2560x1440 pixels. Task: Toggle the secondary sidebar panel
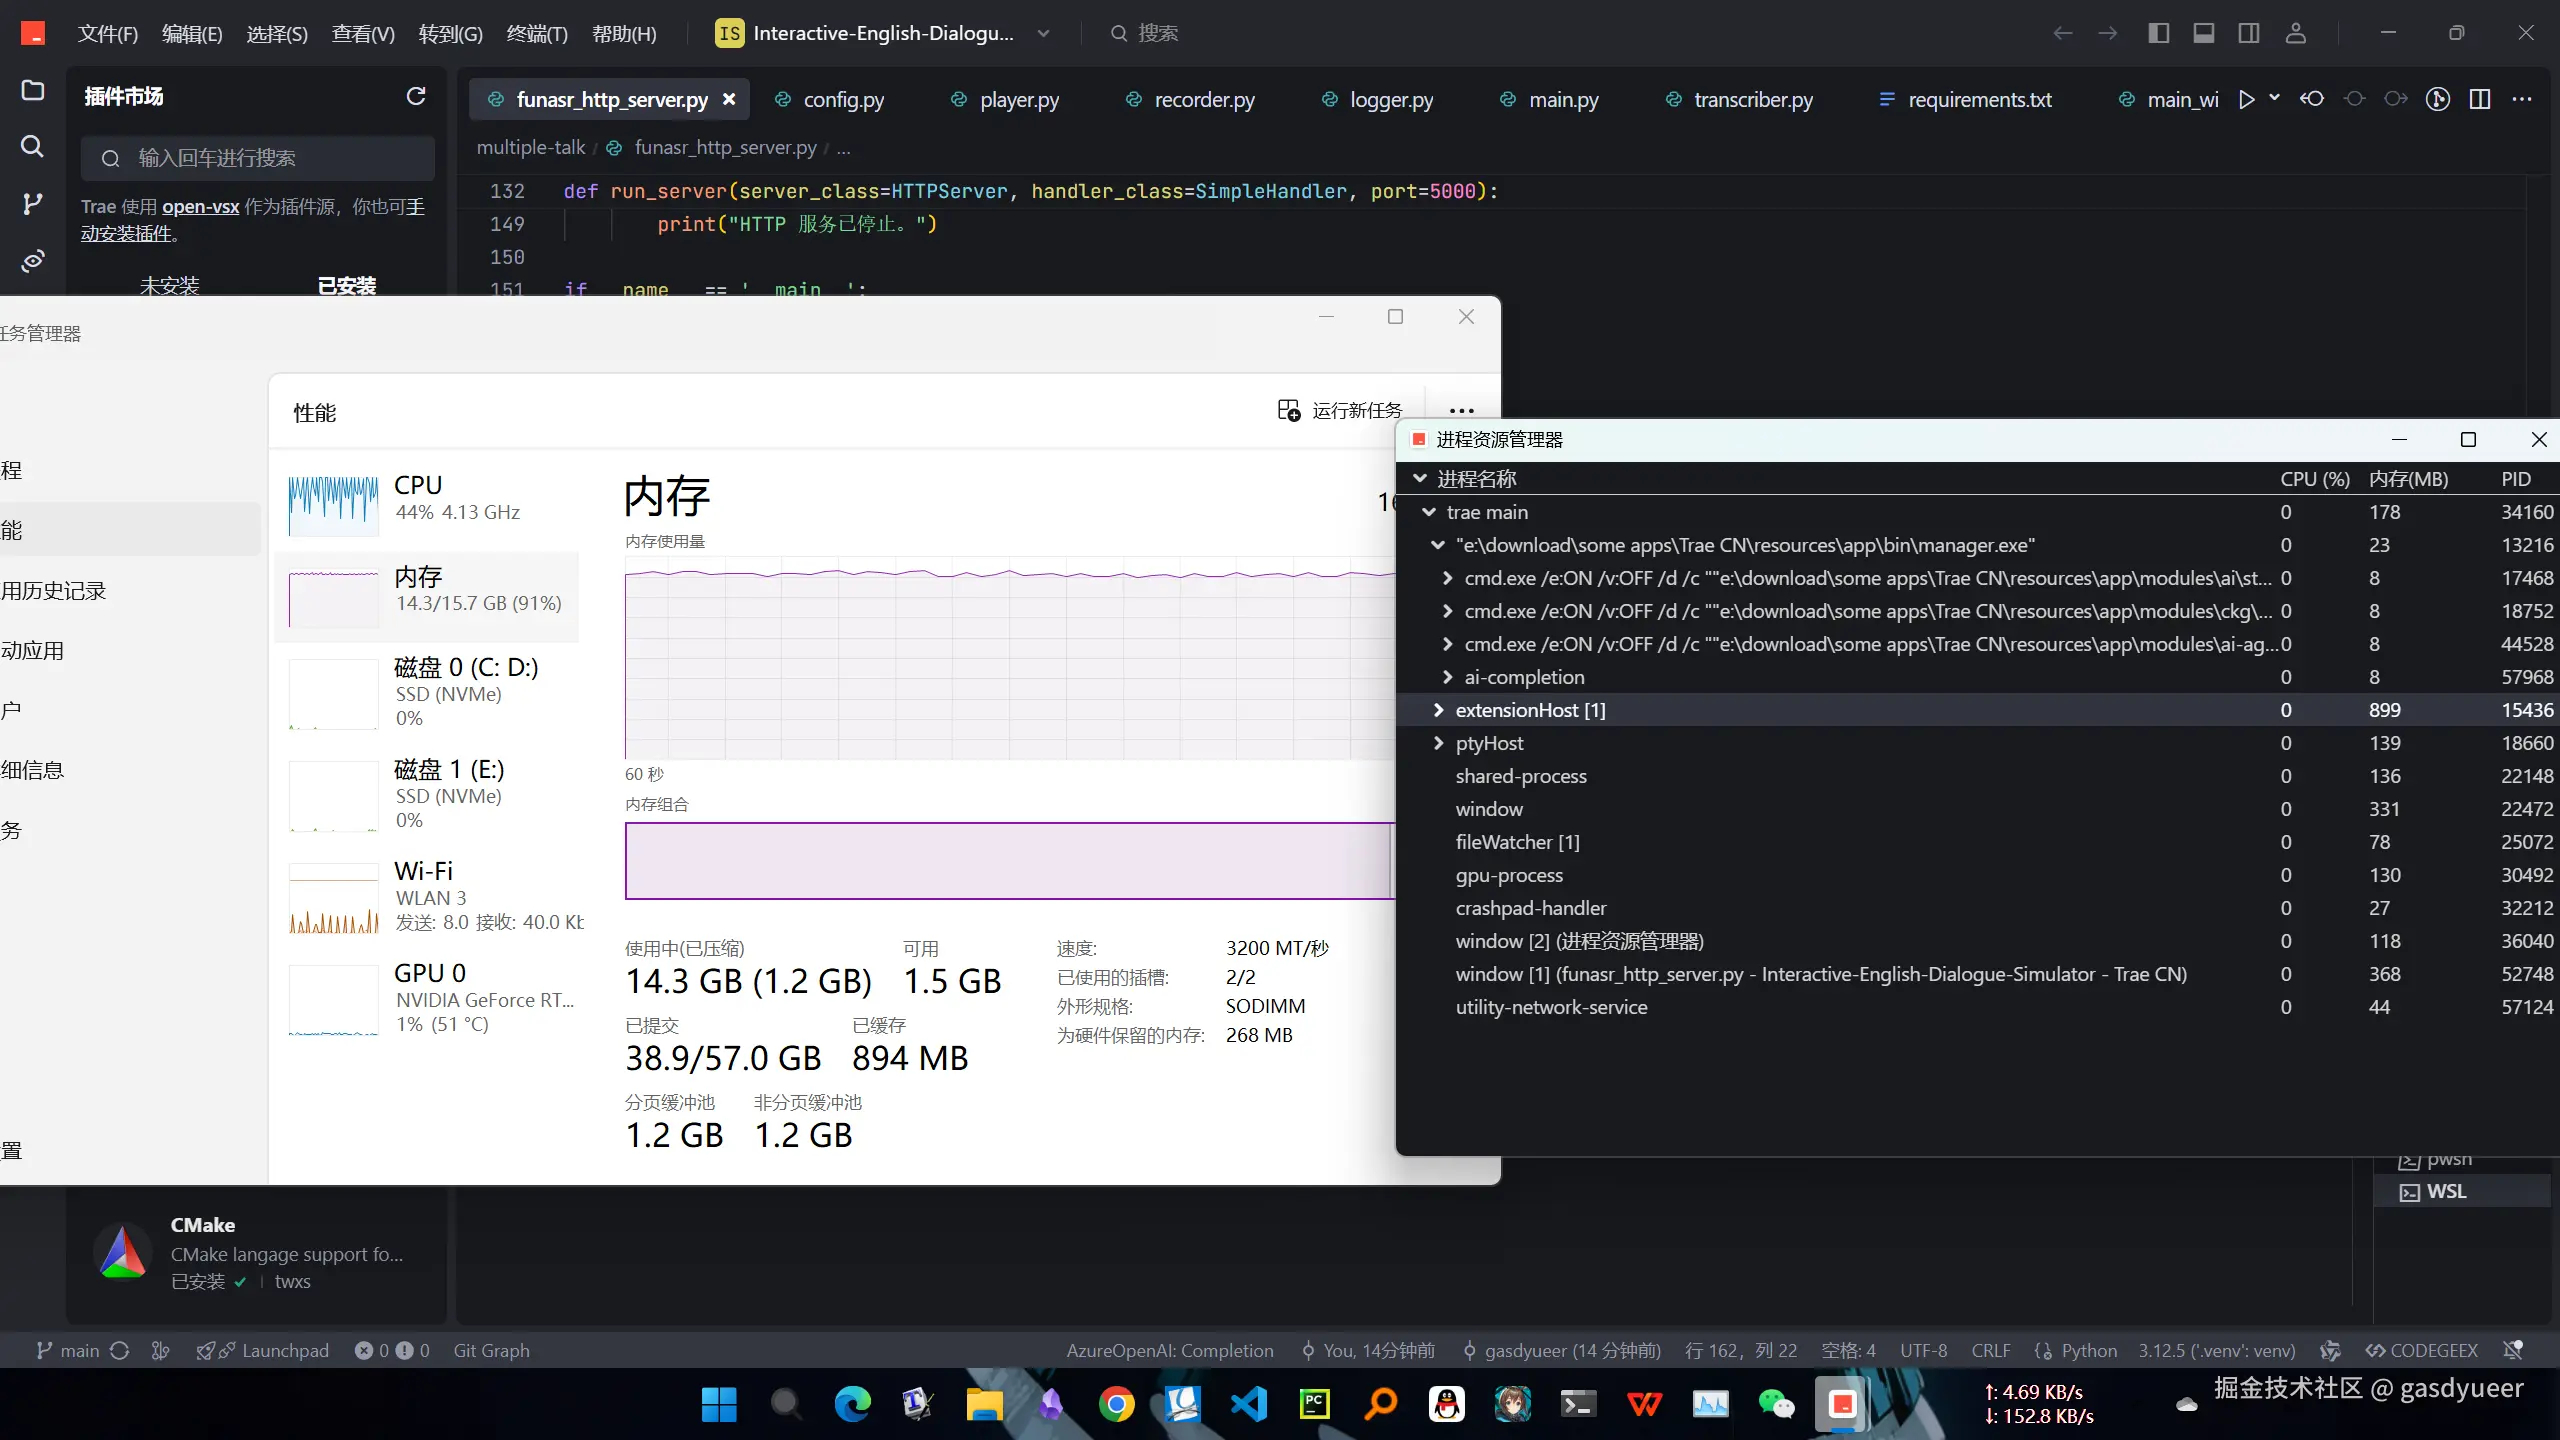[x=2248, y=32]
